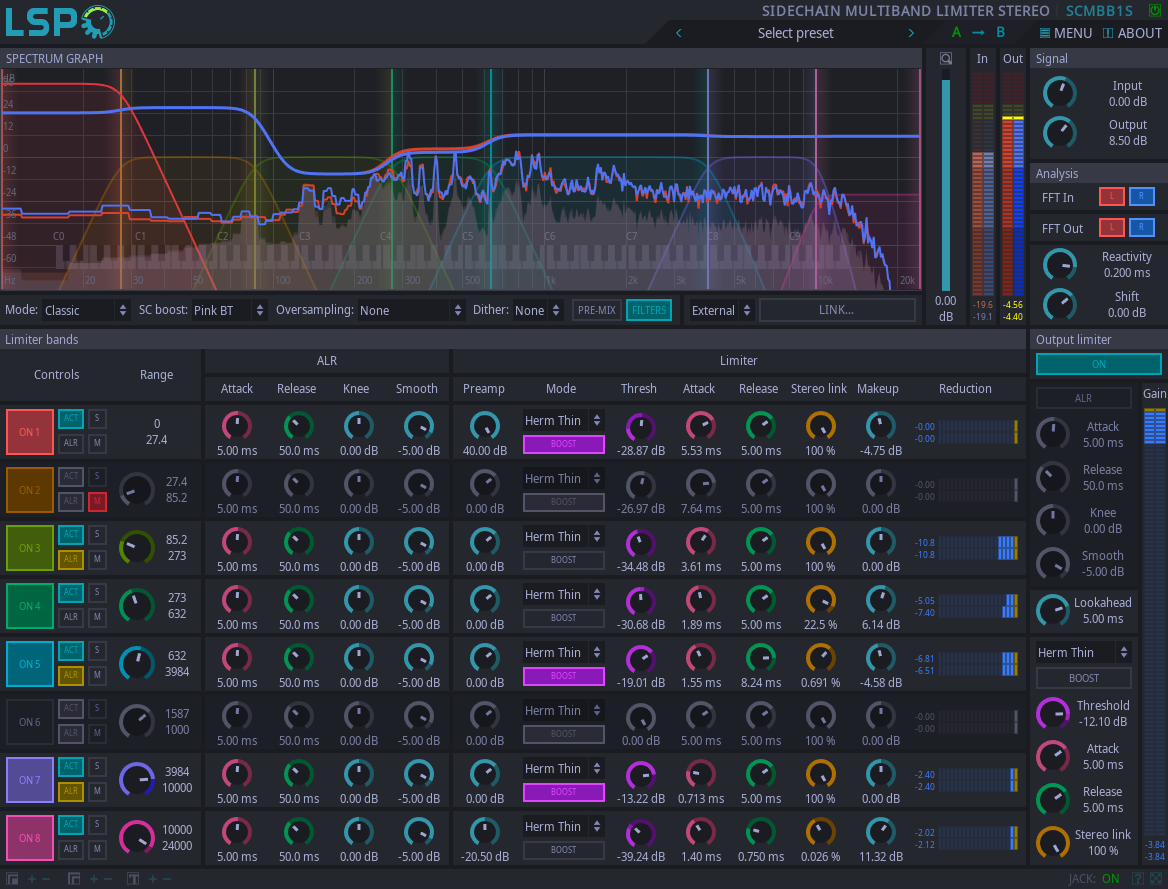This screenshot has width=1168, height=889.
Task: Click the Select preset field
Action: (x=795, y=33)
